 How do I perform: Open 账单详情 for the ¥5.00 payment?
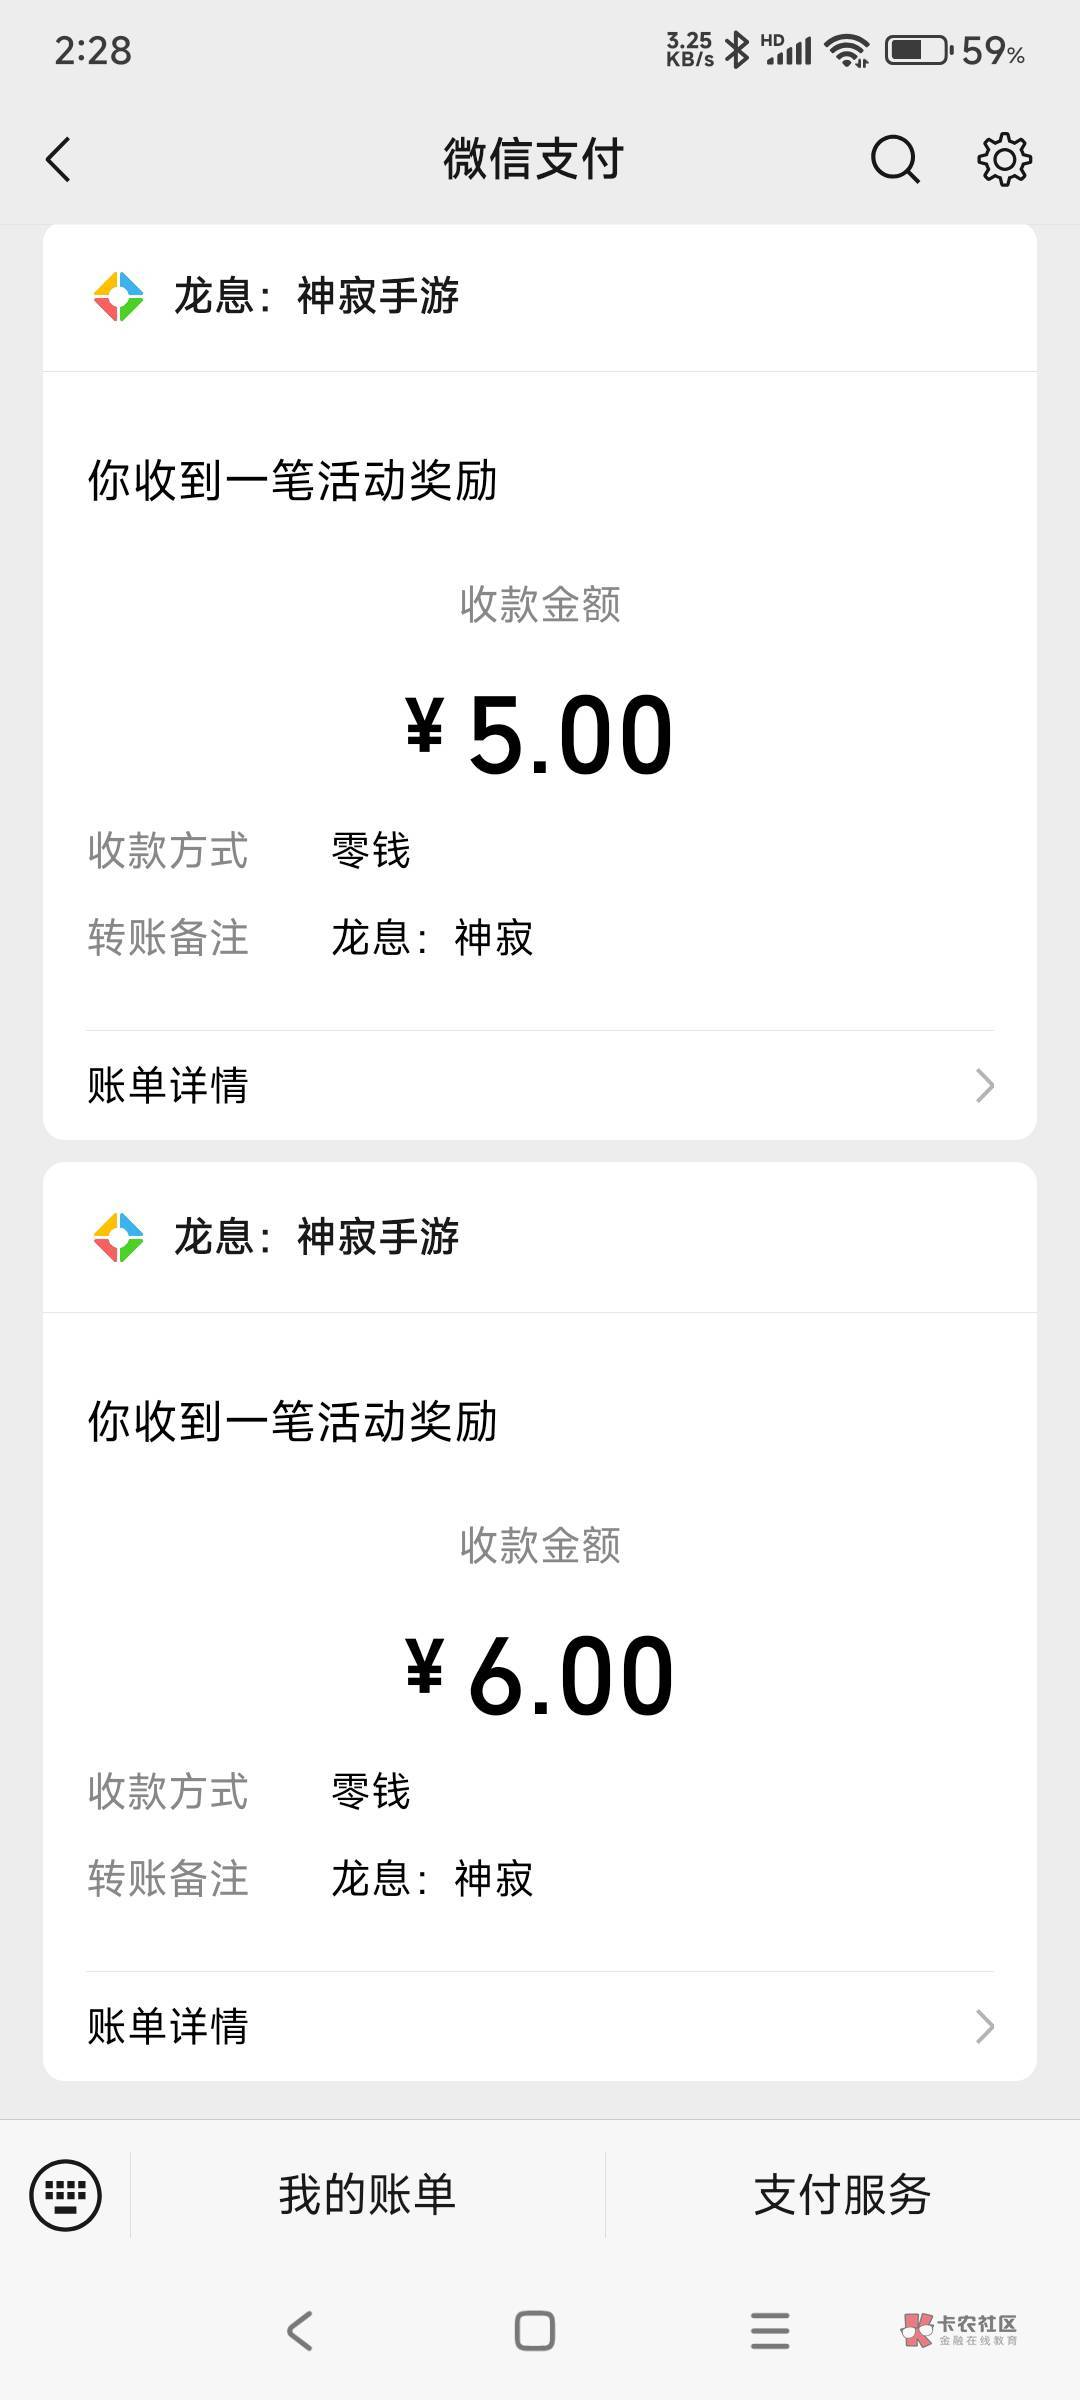click(x=168, y=1085)
